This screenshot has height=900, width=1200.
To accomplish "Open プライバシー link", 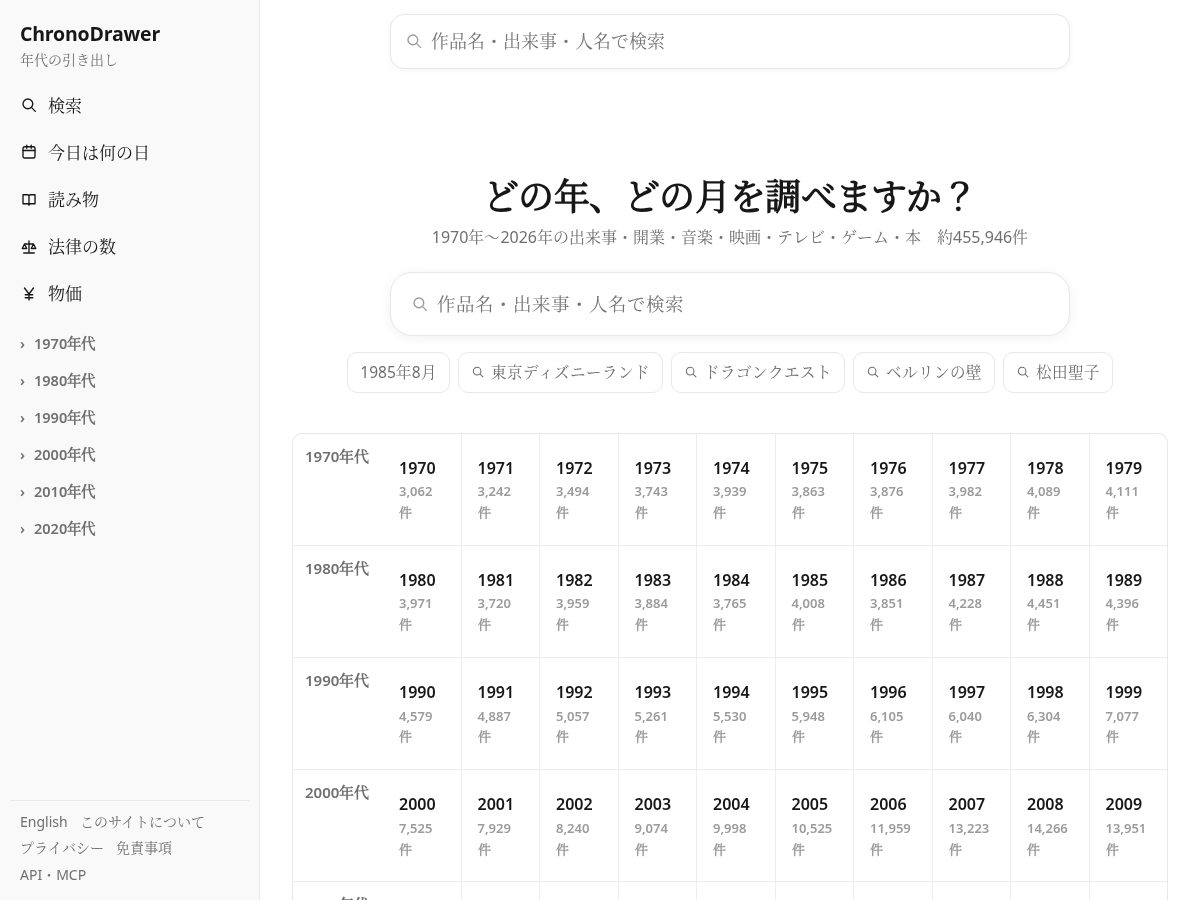I will (62, 848).
